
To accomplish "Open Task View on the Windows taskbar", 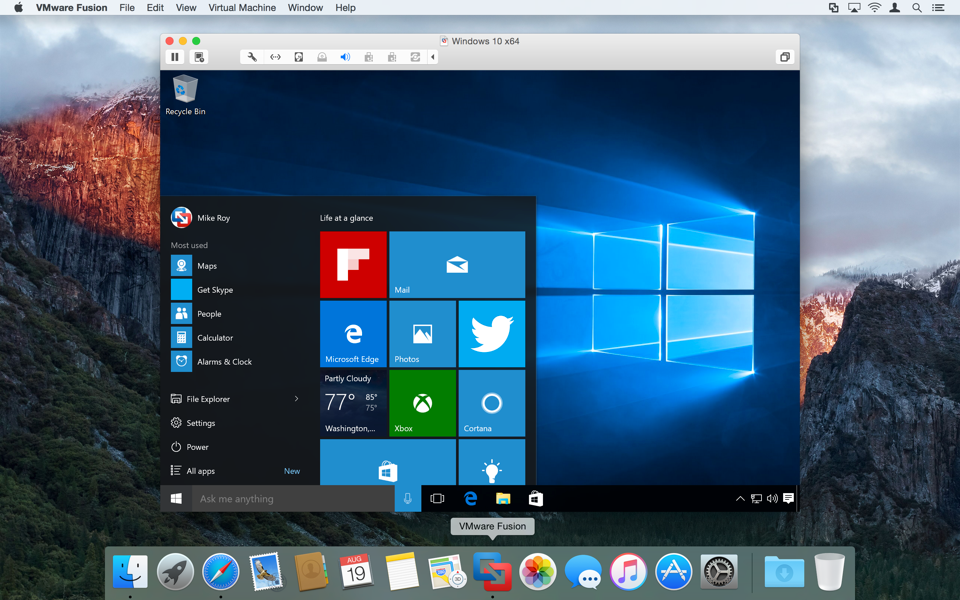I will 437,497.
